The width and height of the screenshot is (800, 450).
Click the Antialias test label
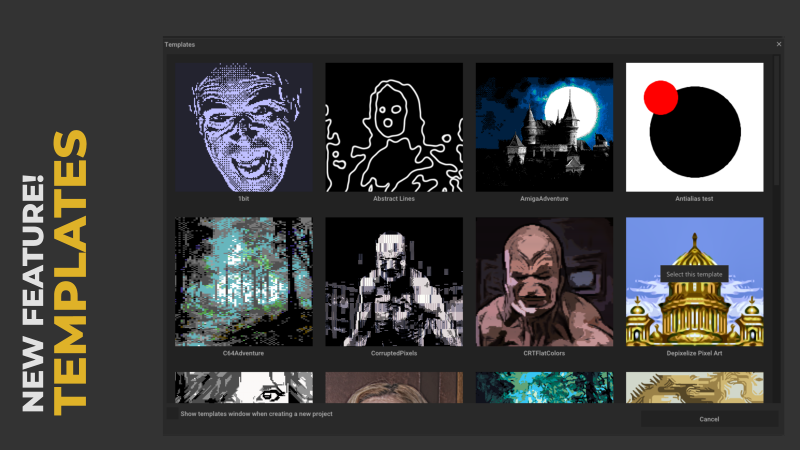coord(694,198)
